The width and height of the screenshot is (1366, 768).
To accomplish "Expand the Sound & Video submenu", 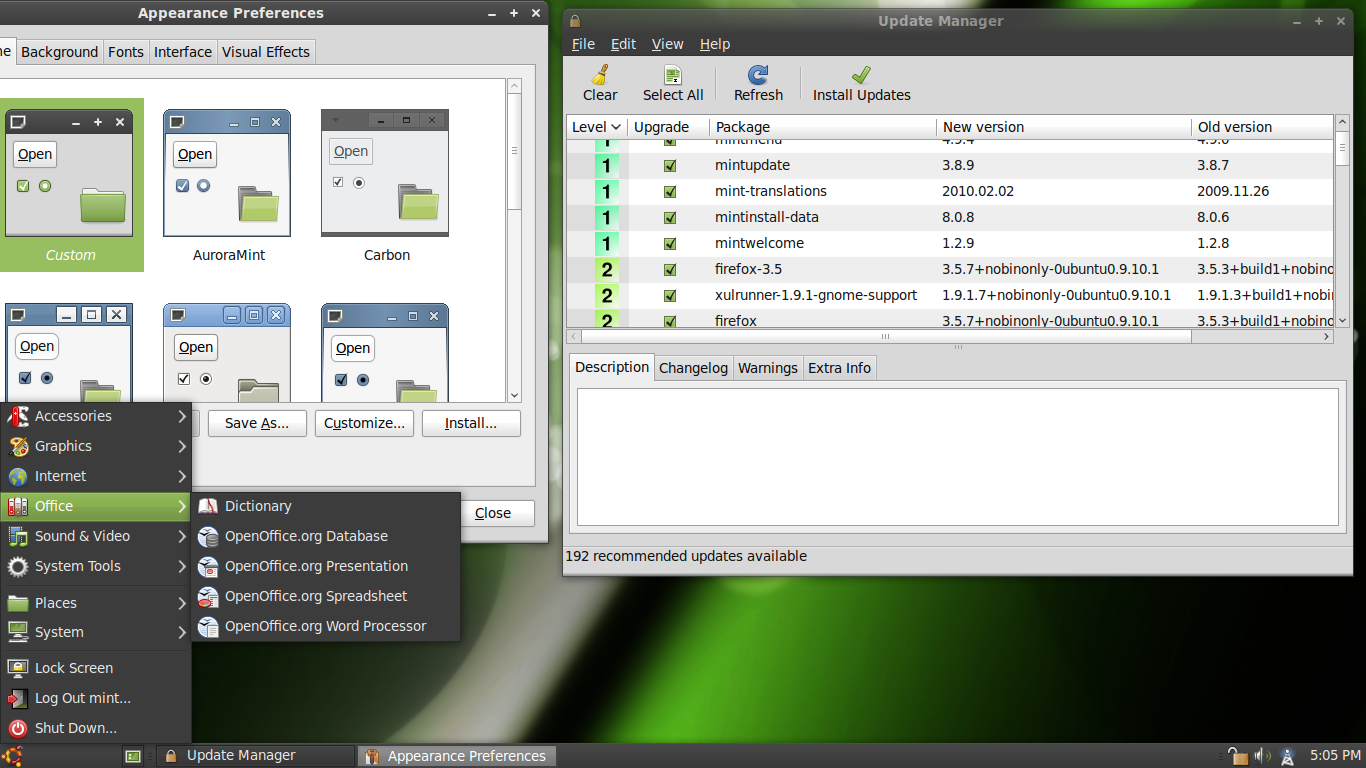I will [x=96, y=536].
